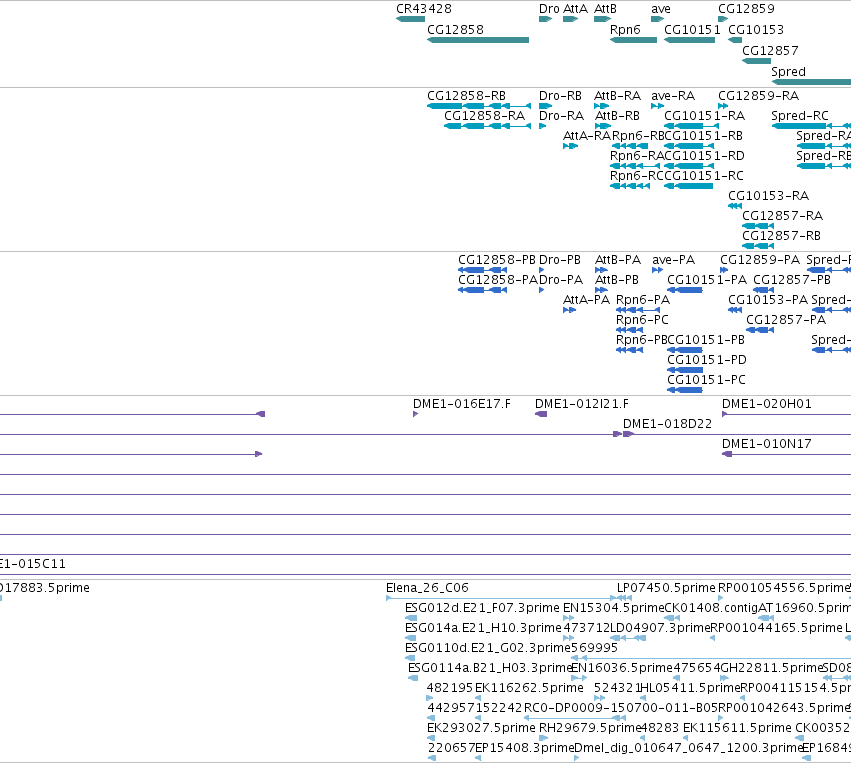Select clone DME1-018D22 arrow
The image size is (851, 763).
[x=628, y=434]
